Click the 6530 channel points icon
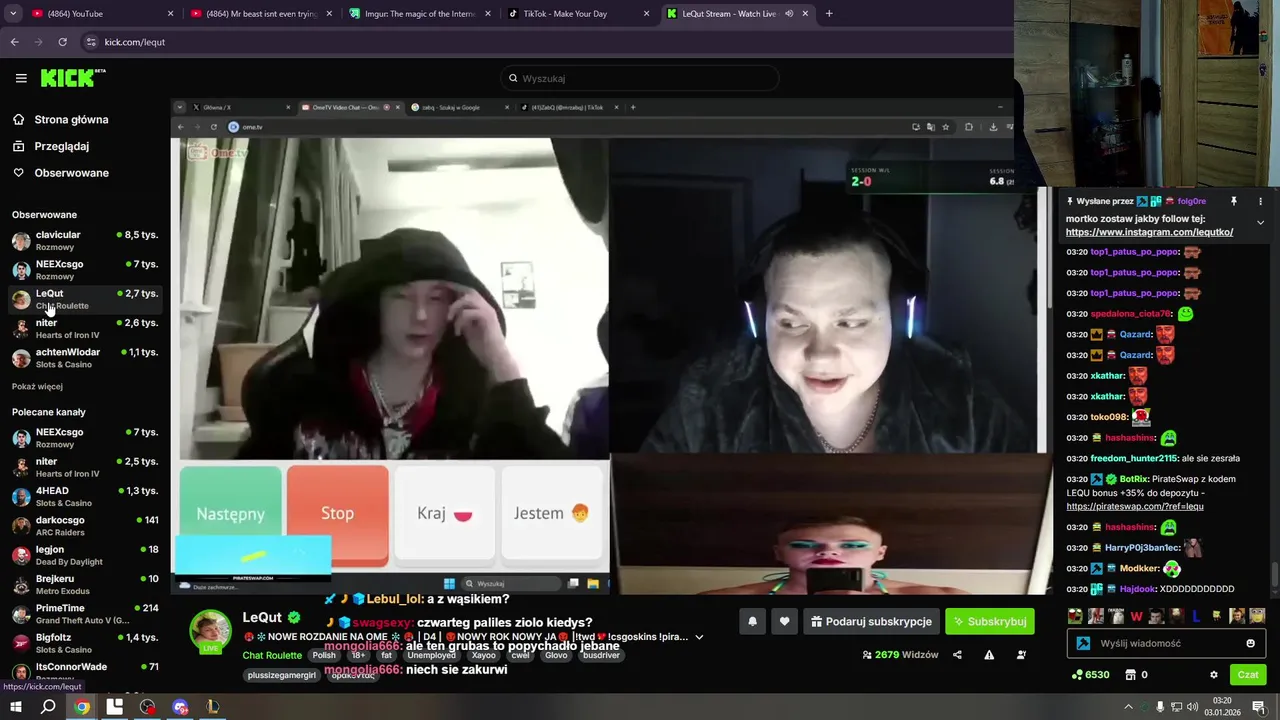Screen dimensions: 1280x720 [x=1077, y=675]
